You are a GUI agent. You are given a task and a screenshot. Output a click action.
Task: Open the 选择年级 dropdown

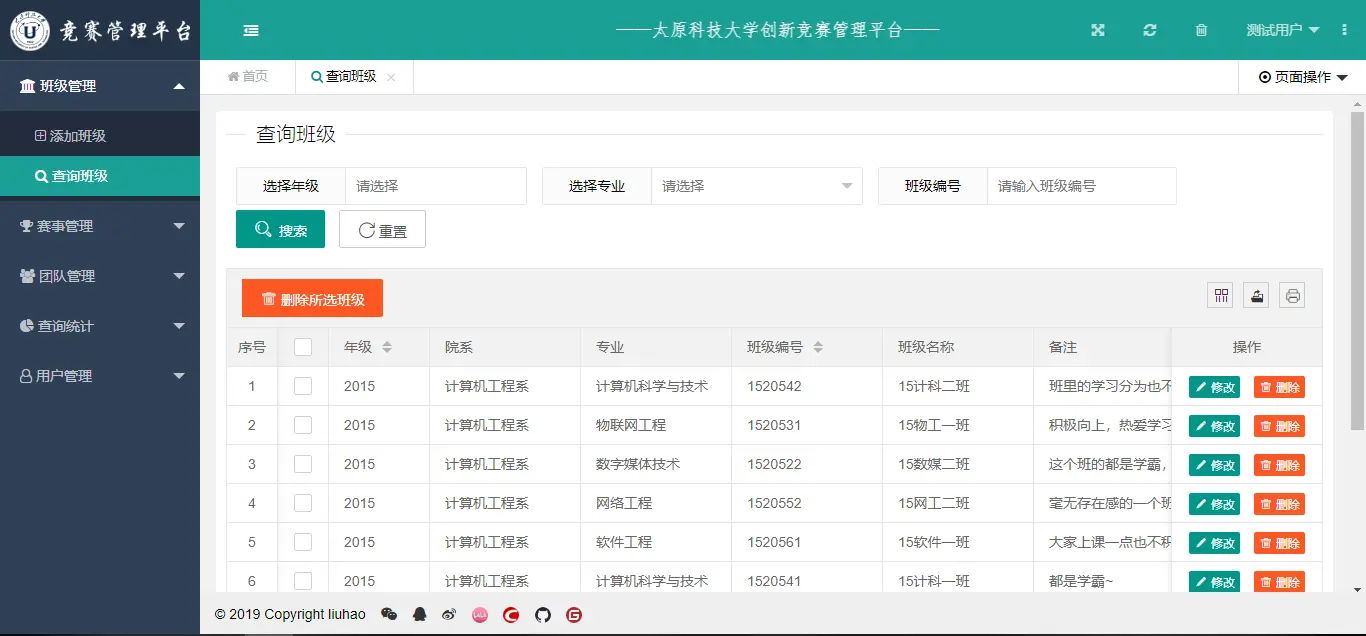click(x=436, y=185)
